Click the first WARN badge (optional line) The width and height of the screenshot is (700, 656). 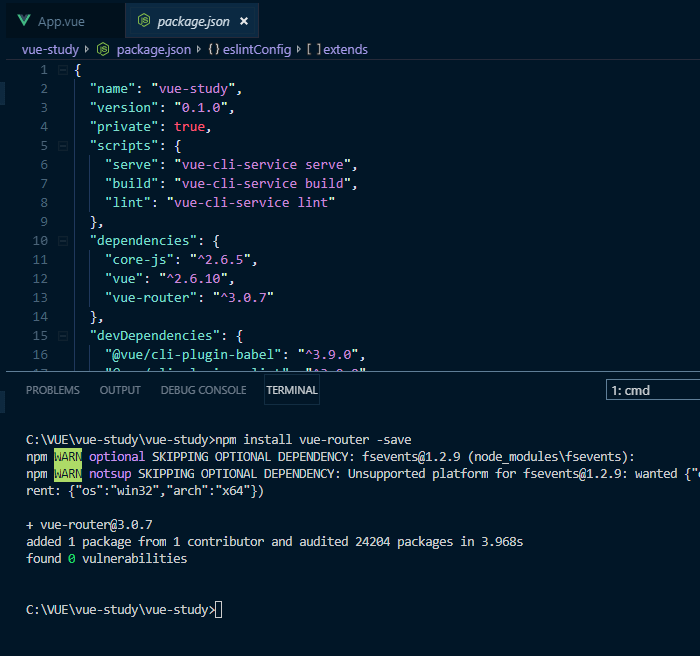point(68,457)
